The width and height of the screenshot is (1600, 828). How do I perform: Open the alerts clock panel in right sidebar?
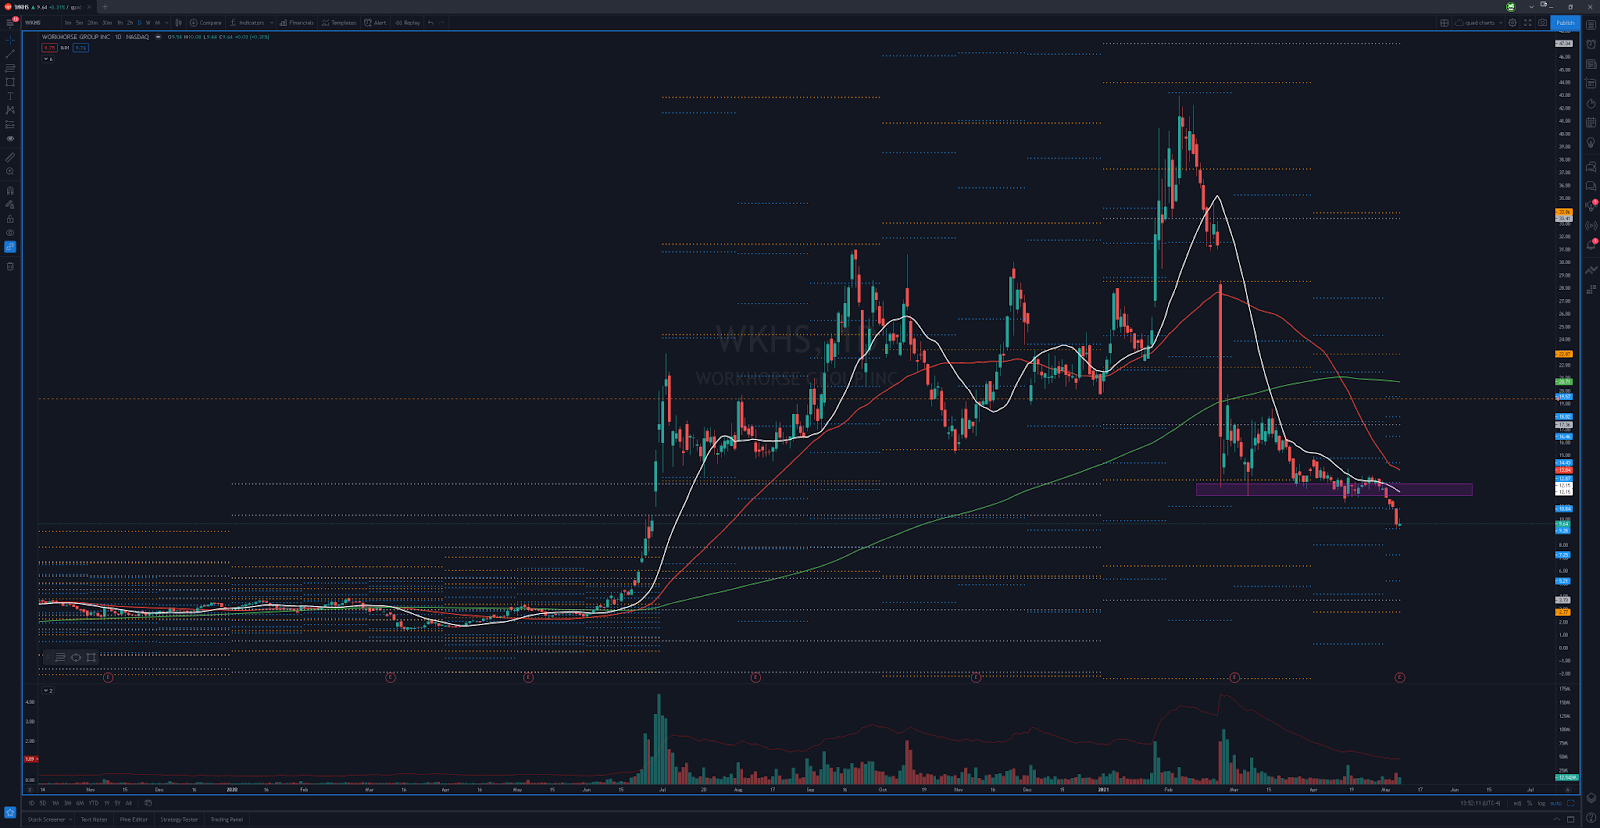click(x=1591, y=44)
